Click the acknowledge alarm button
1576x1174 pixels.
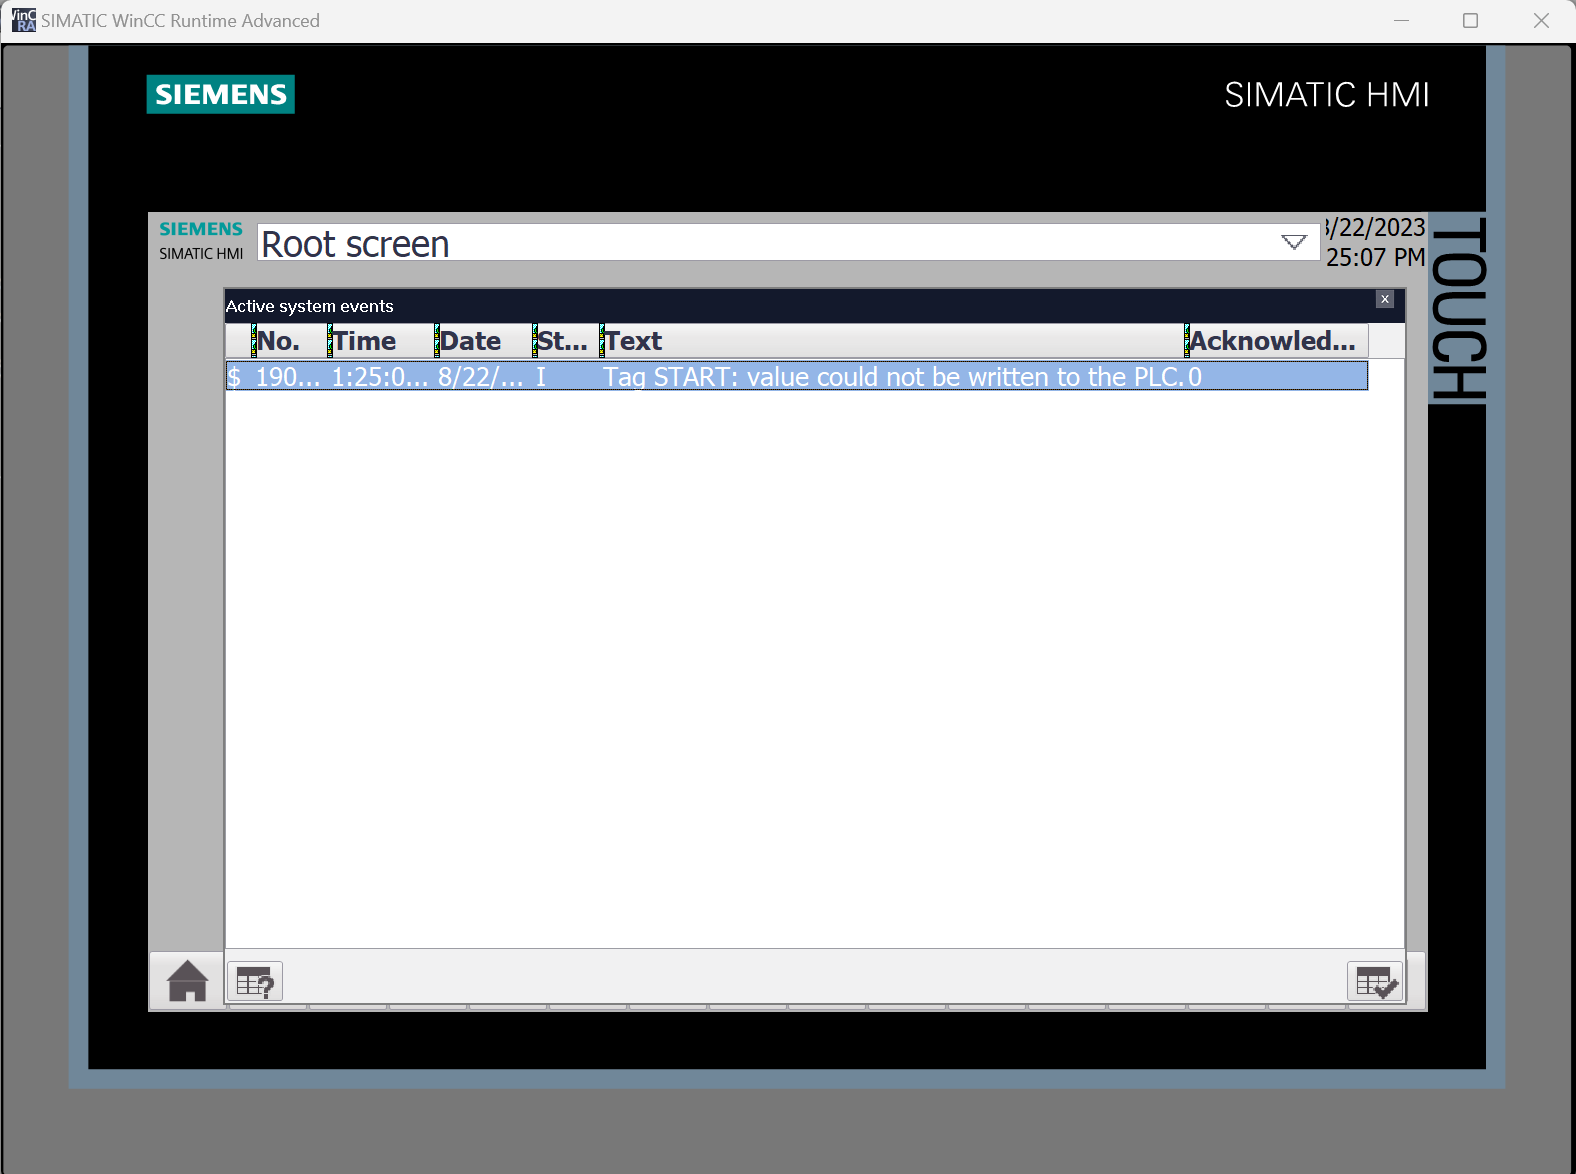click(1375, 981)
